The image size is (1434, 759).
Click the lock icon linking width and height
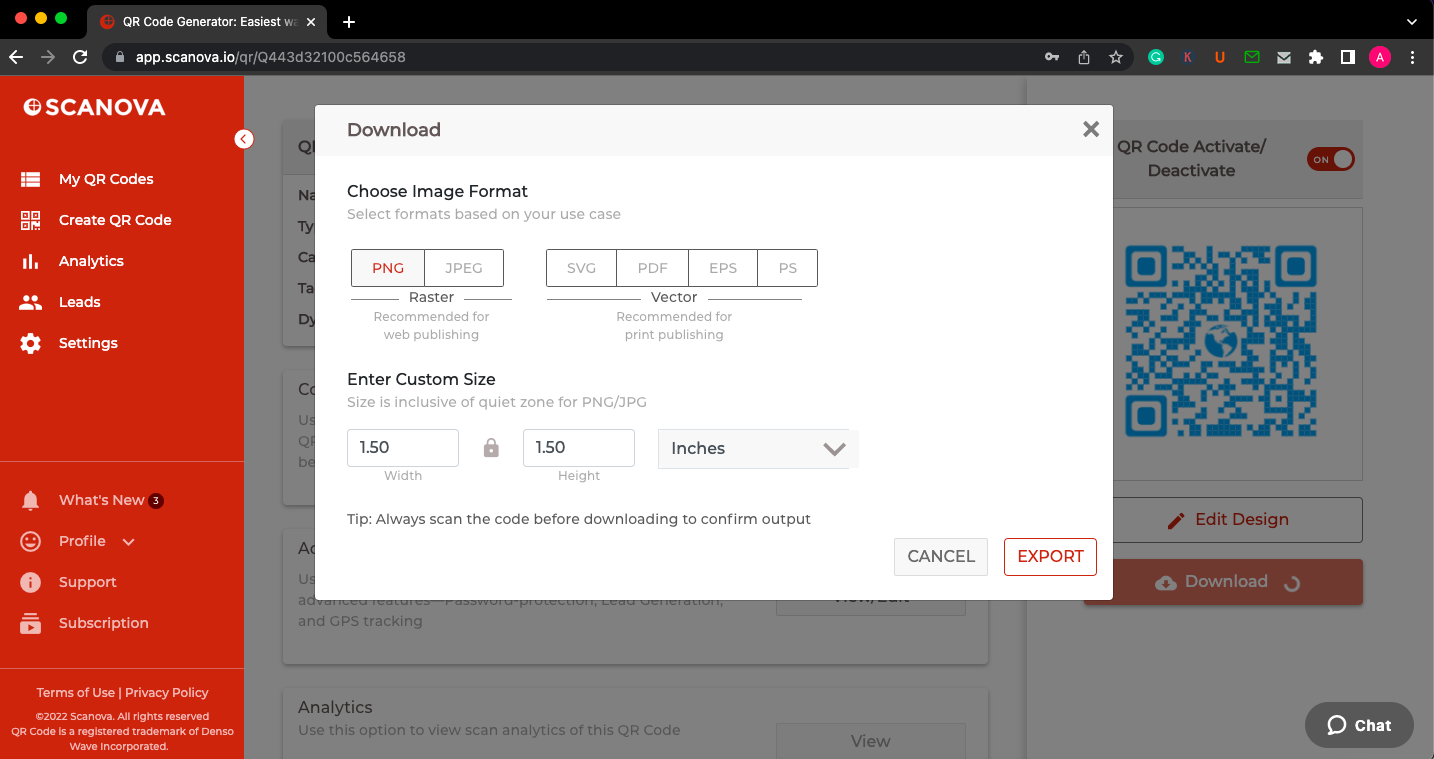(x=491, y=447)
